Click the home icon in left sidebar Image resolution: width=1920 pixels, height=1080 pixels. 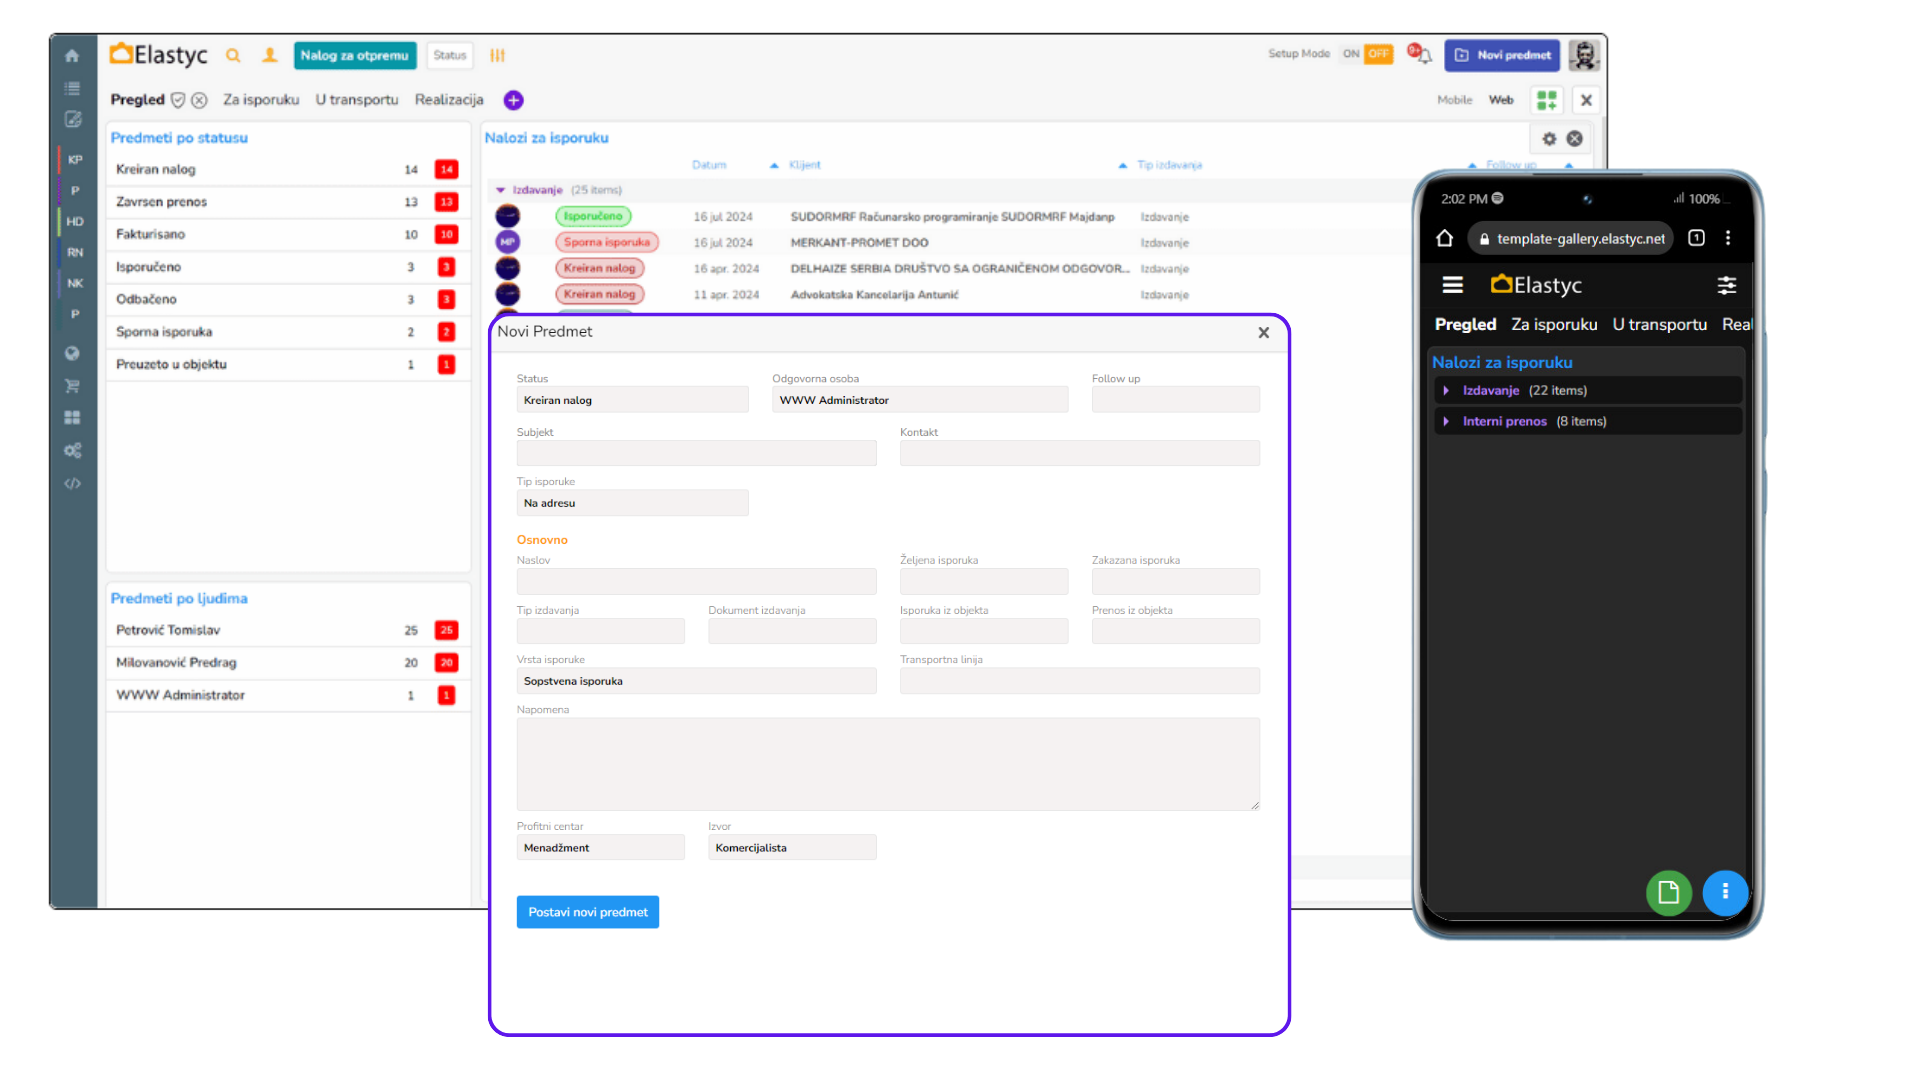point(72,56)
